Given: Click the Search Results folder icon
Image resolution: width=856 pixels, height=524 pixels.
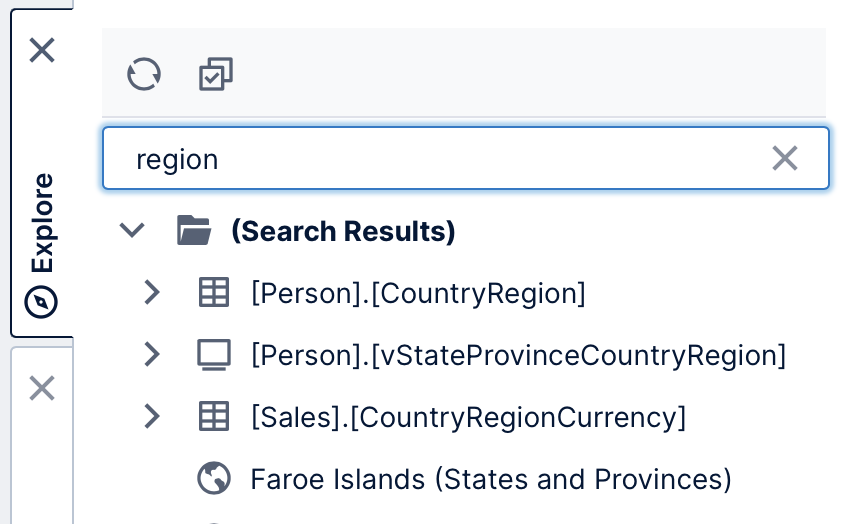Looking at the screenshot, I should 194,230.
